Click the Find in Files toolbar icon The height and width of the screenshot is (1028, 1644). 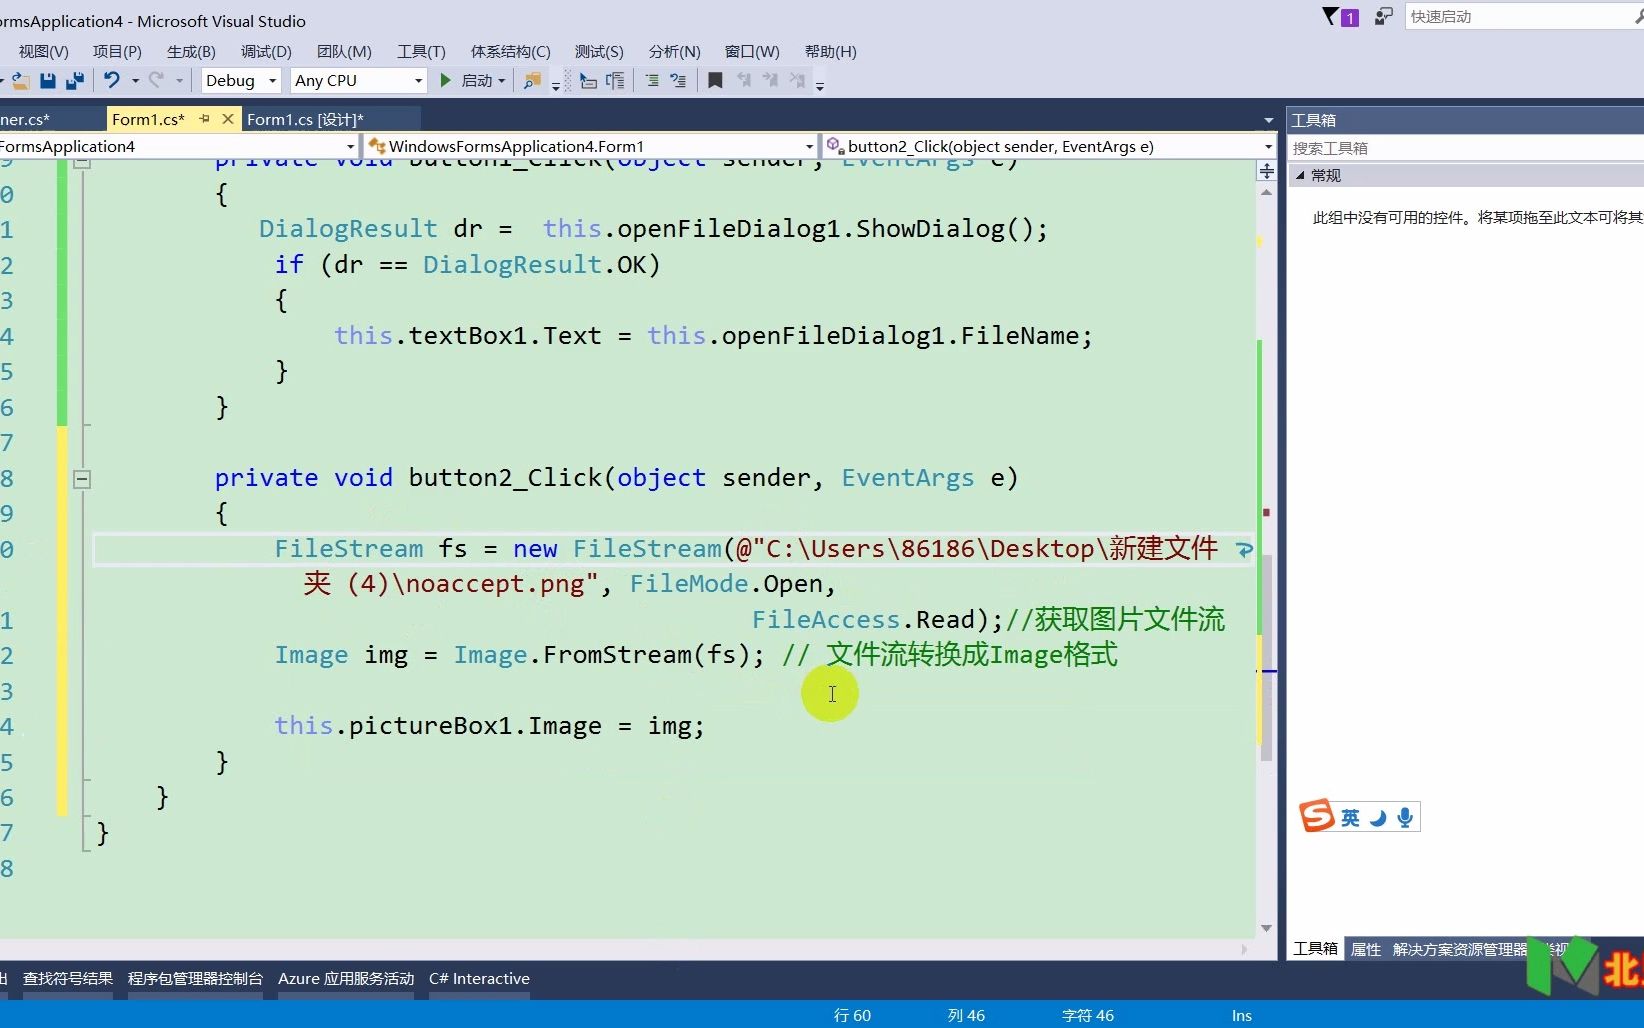click(533, 81)
